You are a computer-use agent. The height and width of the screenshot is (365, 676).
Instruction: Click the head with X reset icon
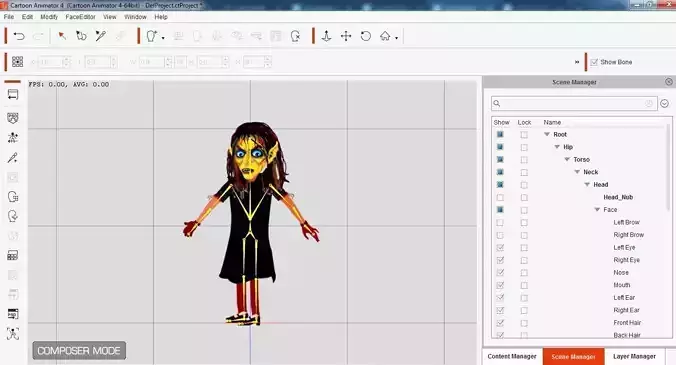click(295, 36)
